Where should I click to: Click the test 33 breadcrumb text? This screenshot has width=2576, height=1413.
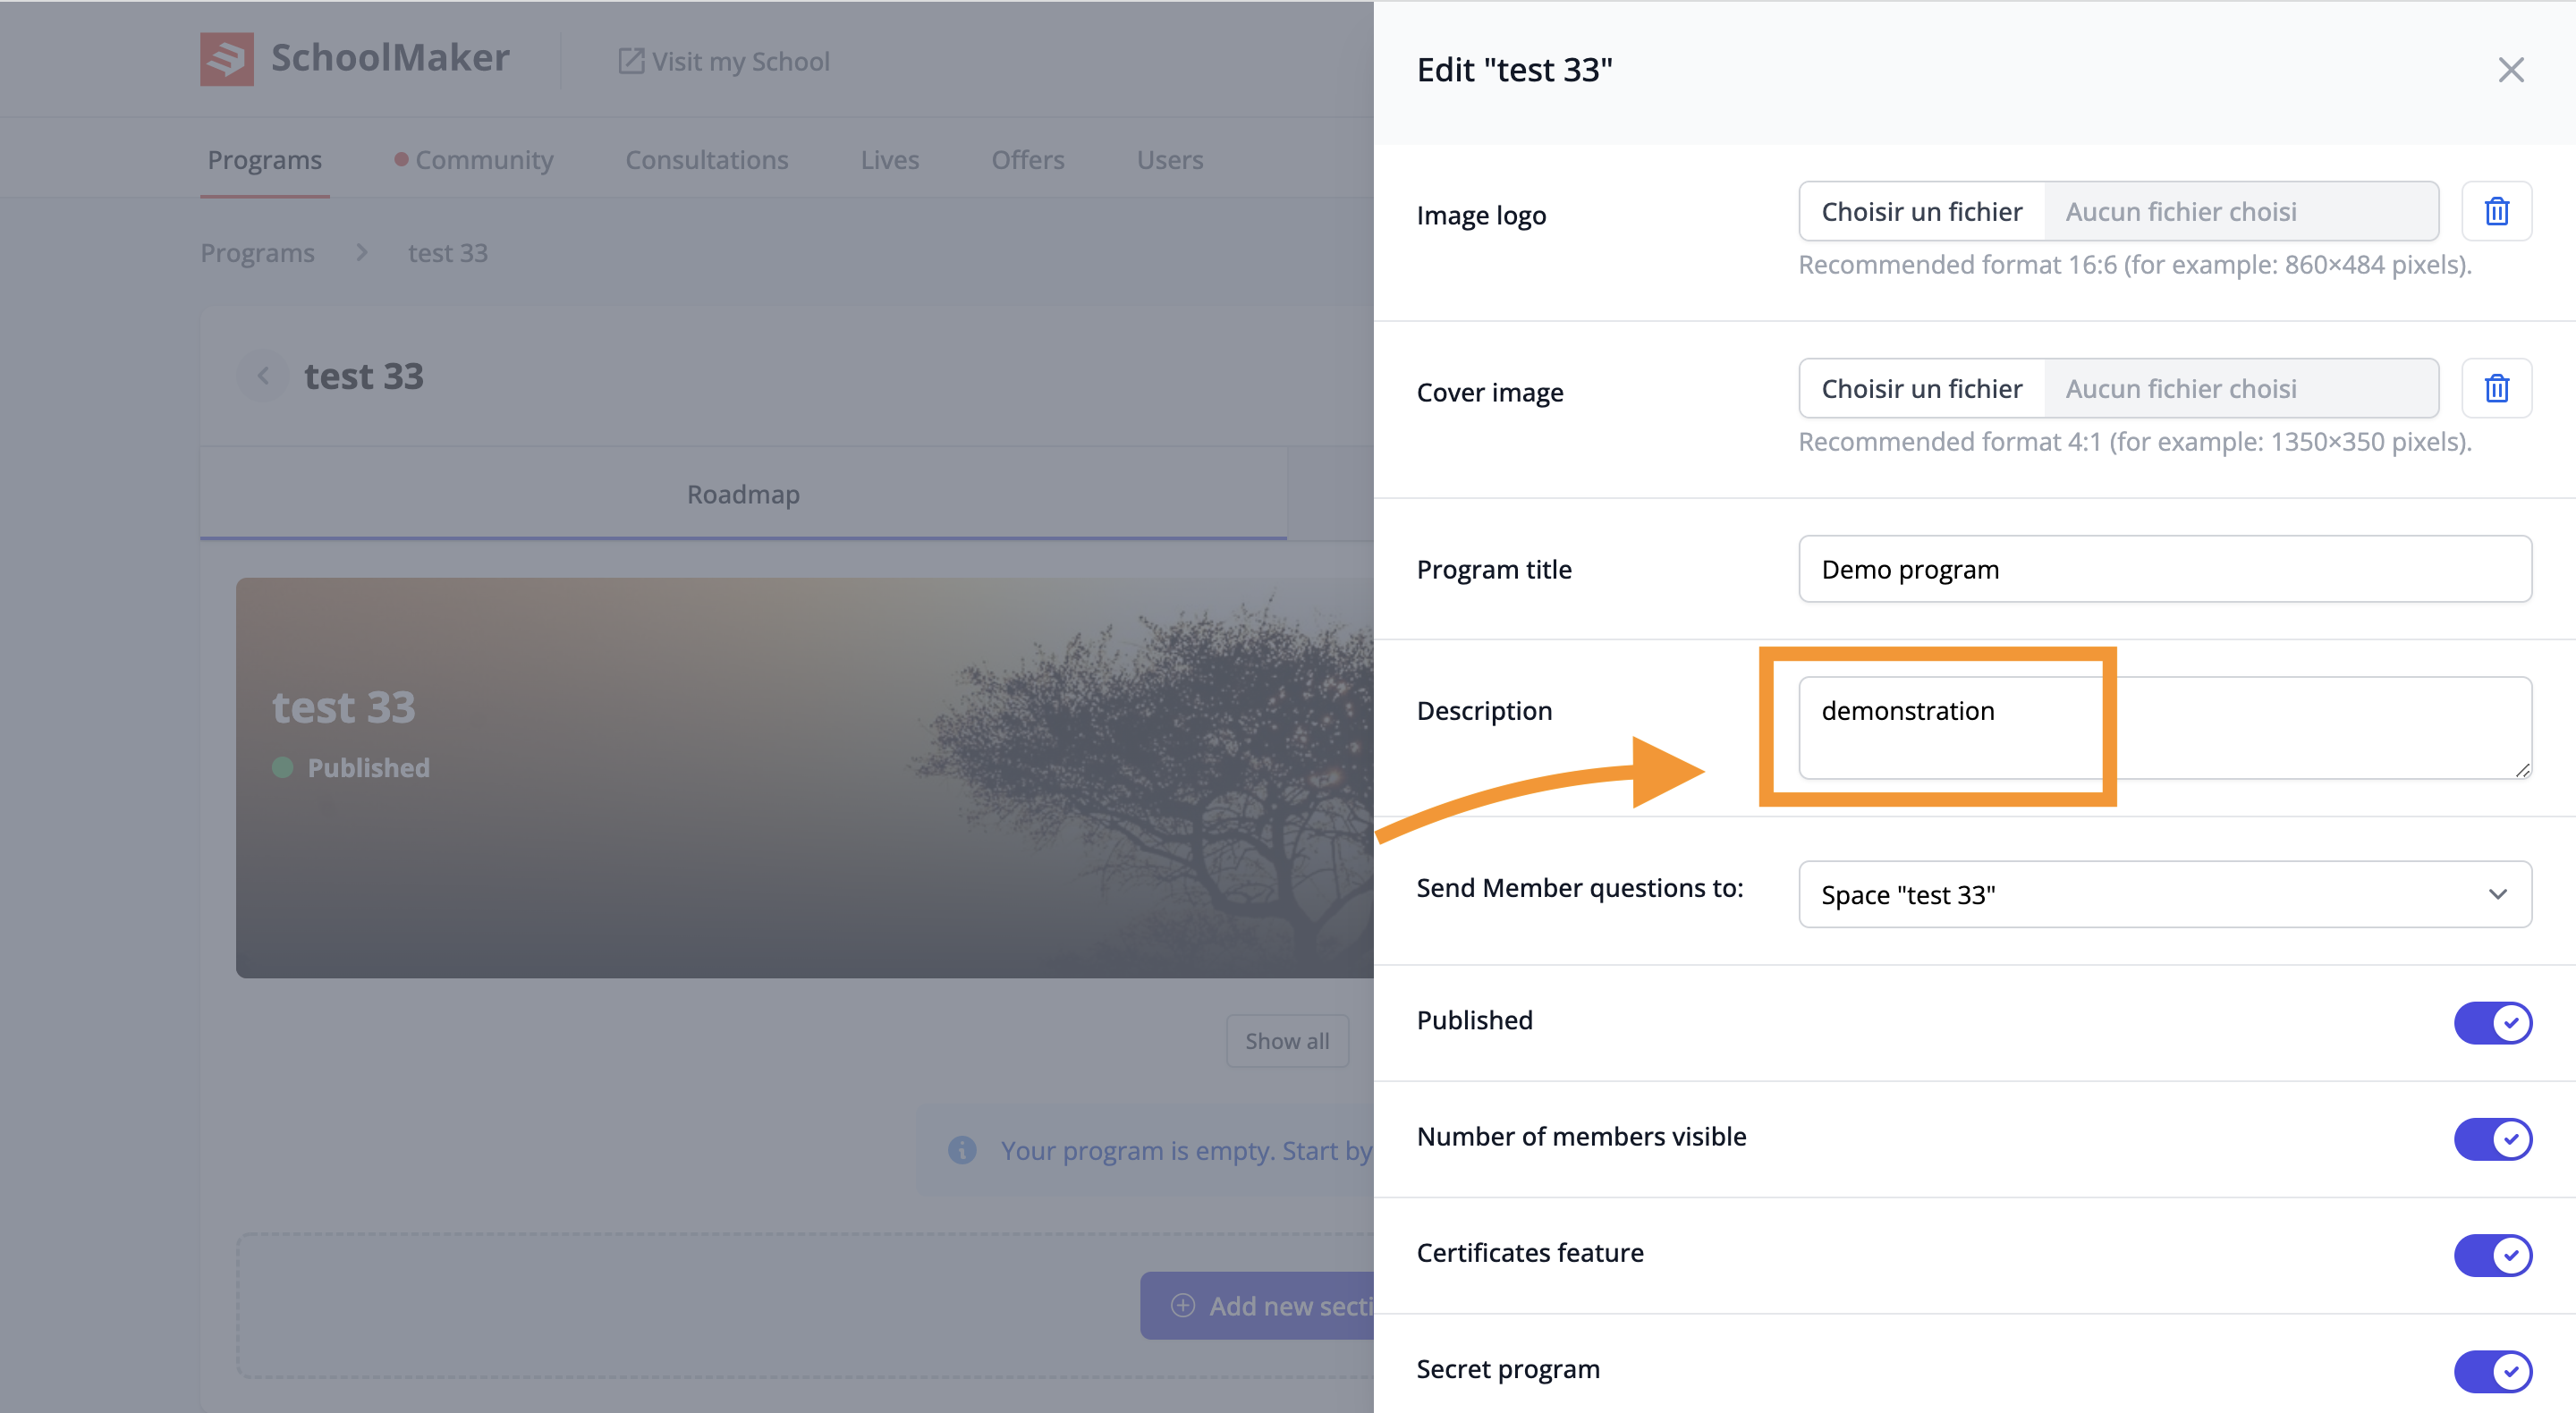pyautogui.click(x=448, y=253)
